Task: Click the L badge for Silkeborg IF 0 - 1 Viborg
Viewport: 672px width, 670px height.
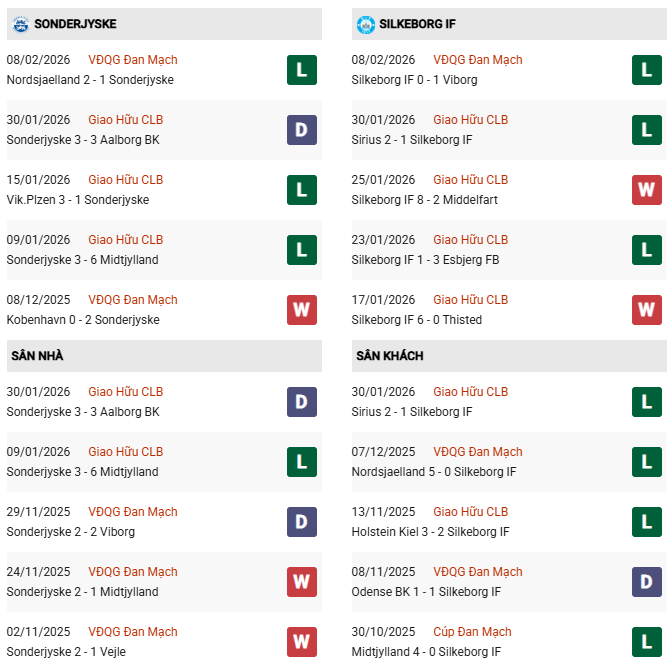Action: (x=646, y=70)
